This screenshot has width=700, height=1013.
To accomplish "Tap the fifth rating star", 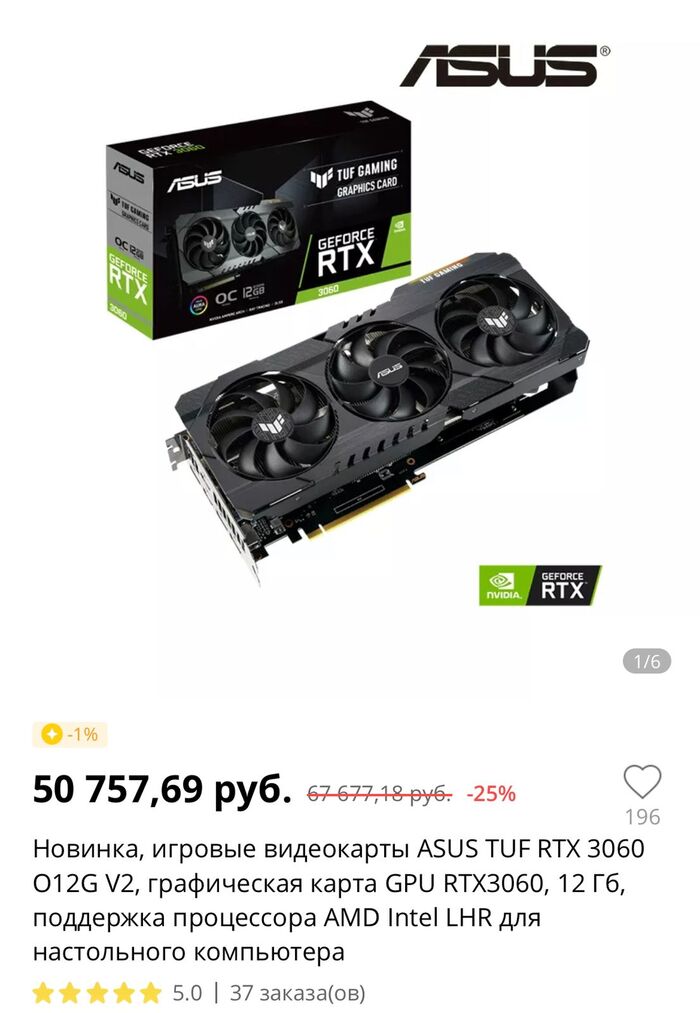I will [150, 993].
